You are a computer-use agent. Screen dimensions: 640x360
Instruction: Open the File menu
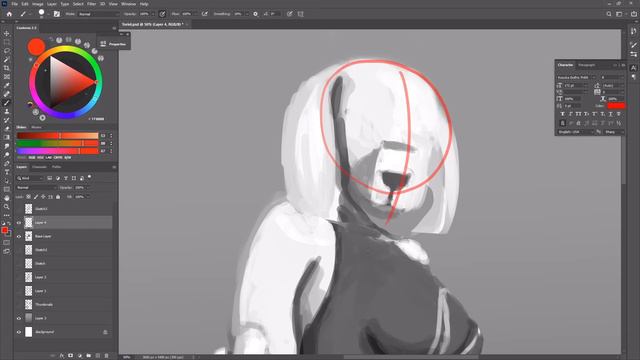coord(14,4)
